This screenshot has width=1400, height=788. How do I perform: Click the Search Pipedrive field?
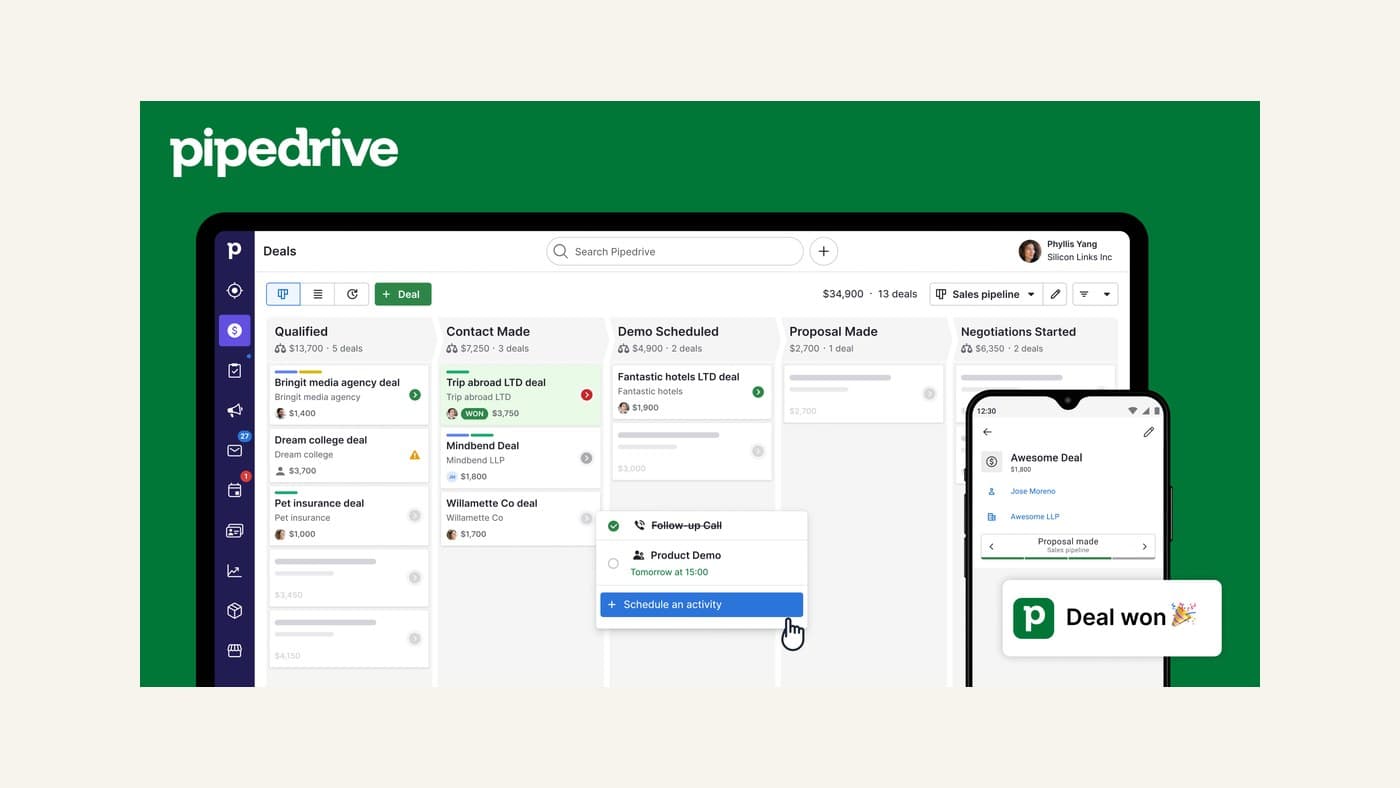(x=675, y=251)
